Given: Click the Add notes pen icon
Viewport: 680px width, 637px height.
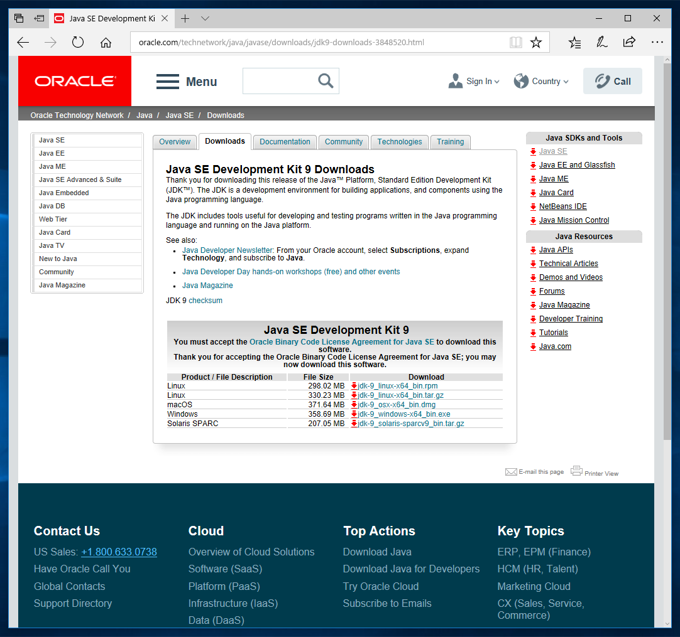Looking at the screenshot, I should tap(602, 42).
